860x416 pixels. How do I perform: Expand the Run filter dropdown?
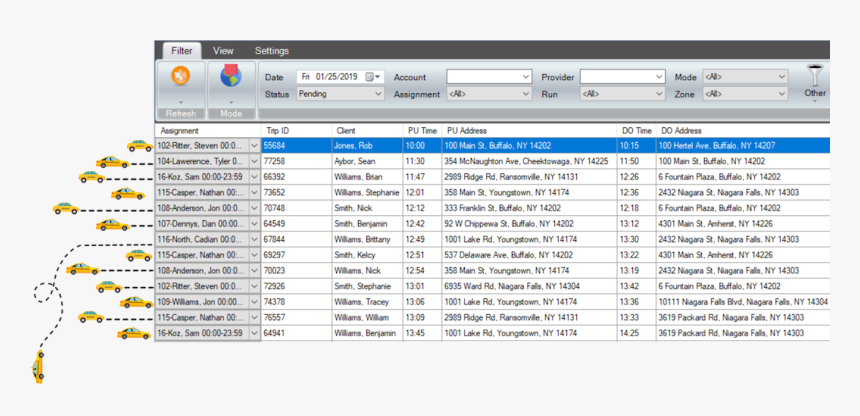click(x=659, y=94)
